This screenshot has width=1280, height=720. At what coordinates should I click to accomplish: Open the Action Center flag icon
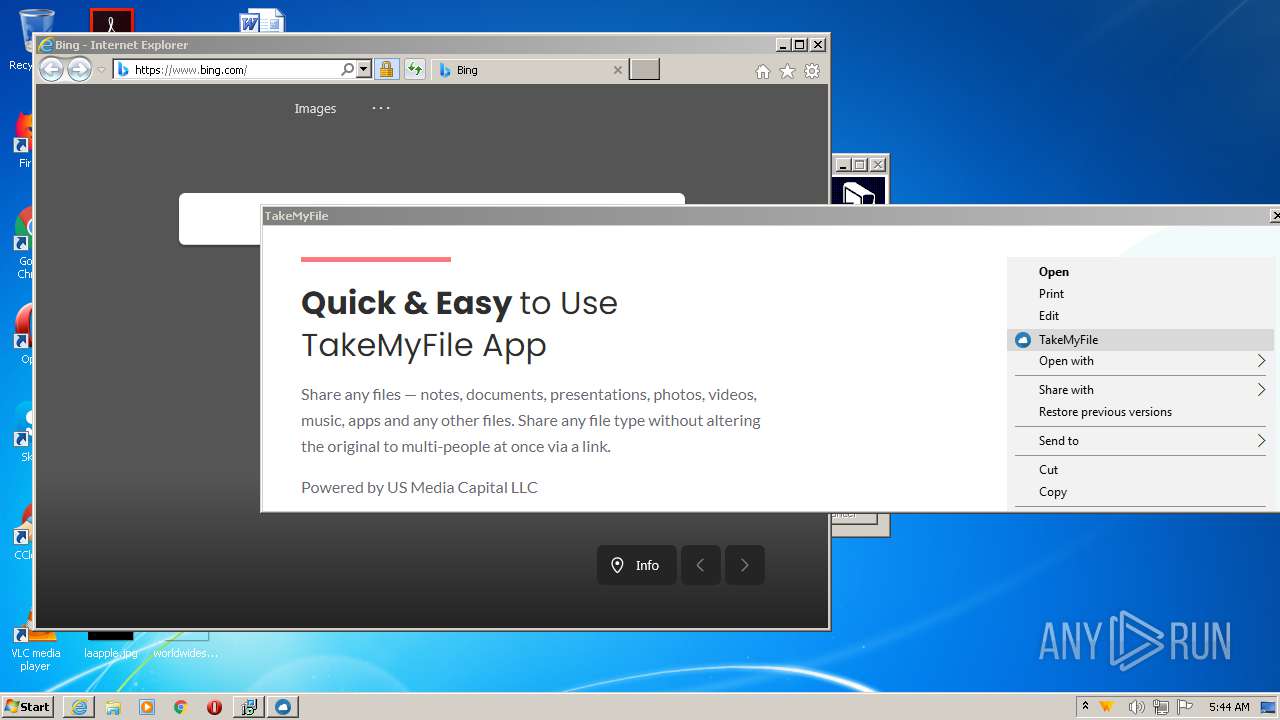[1184, 707]
